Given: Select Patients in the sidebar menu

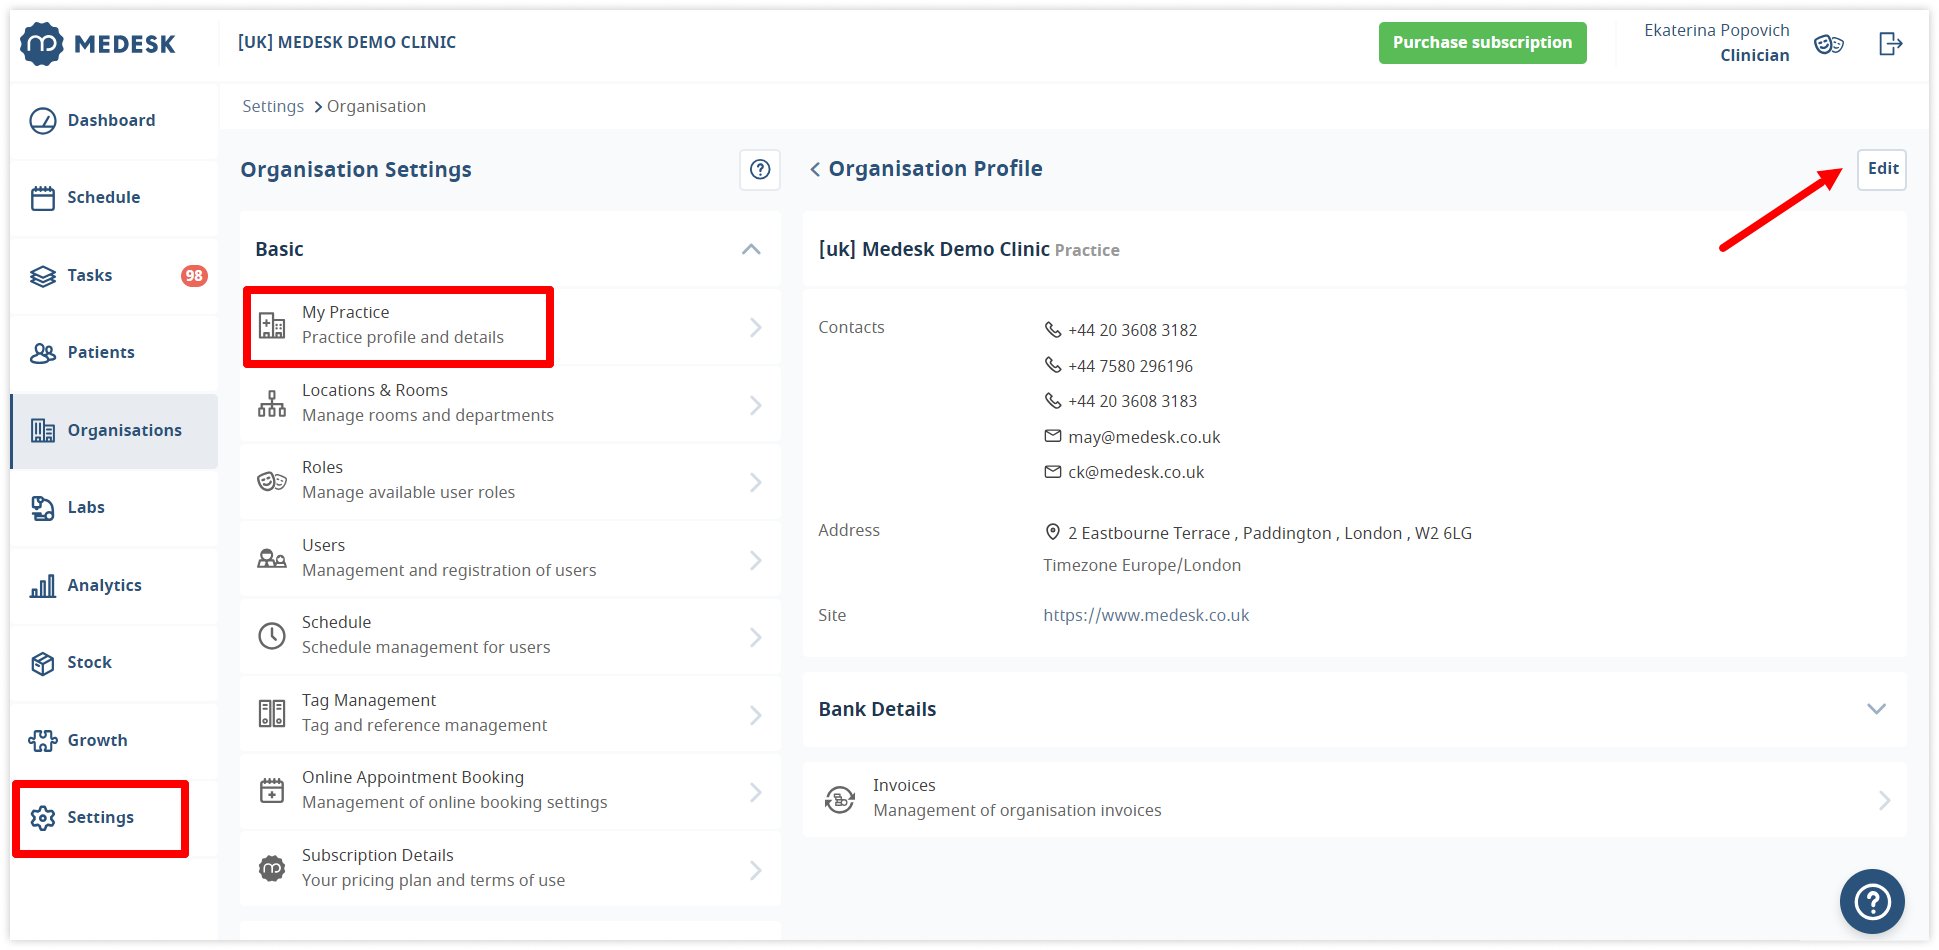Looking at the screenshot, I should (x=114, y=353).
